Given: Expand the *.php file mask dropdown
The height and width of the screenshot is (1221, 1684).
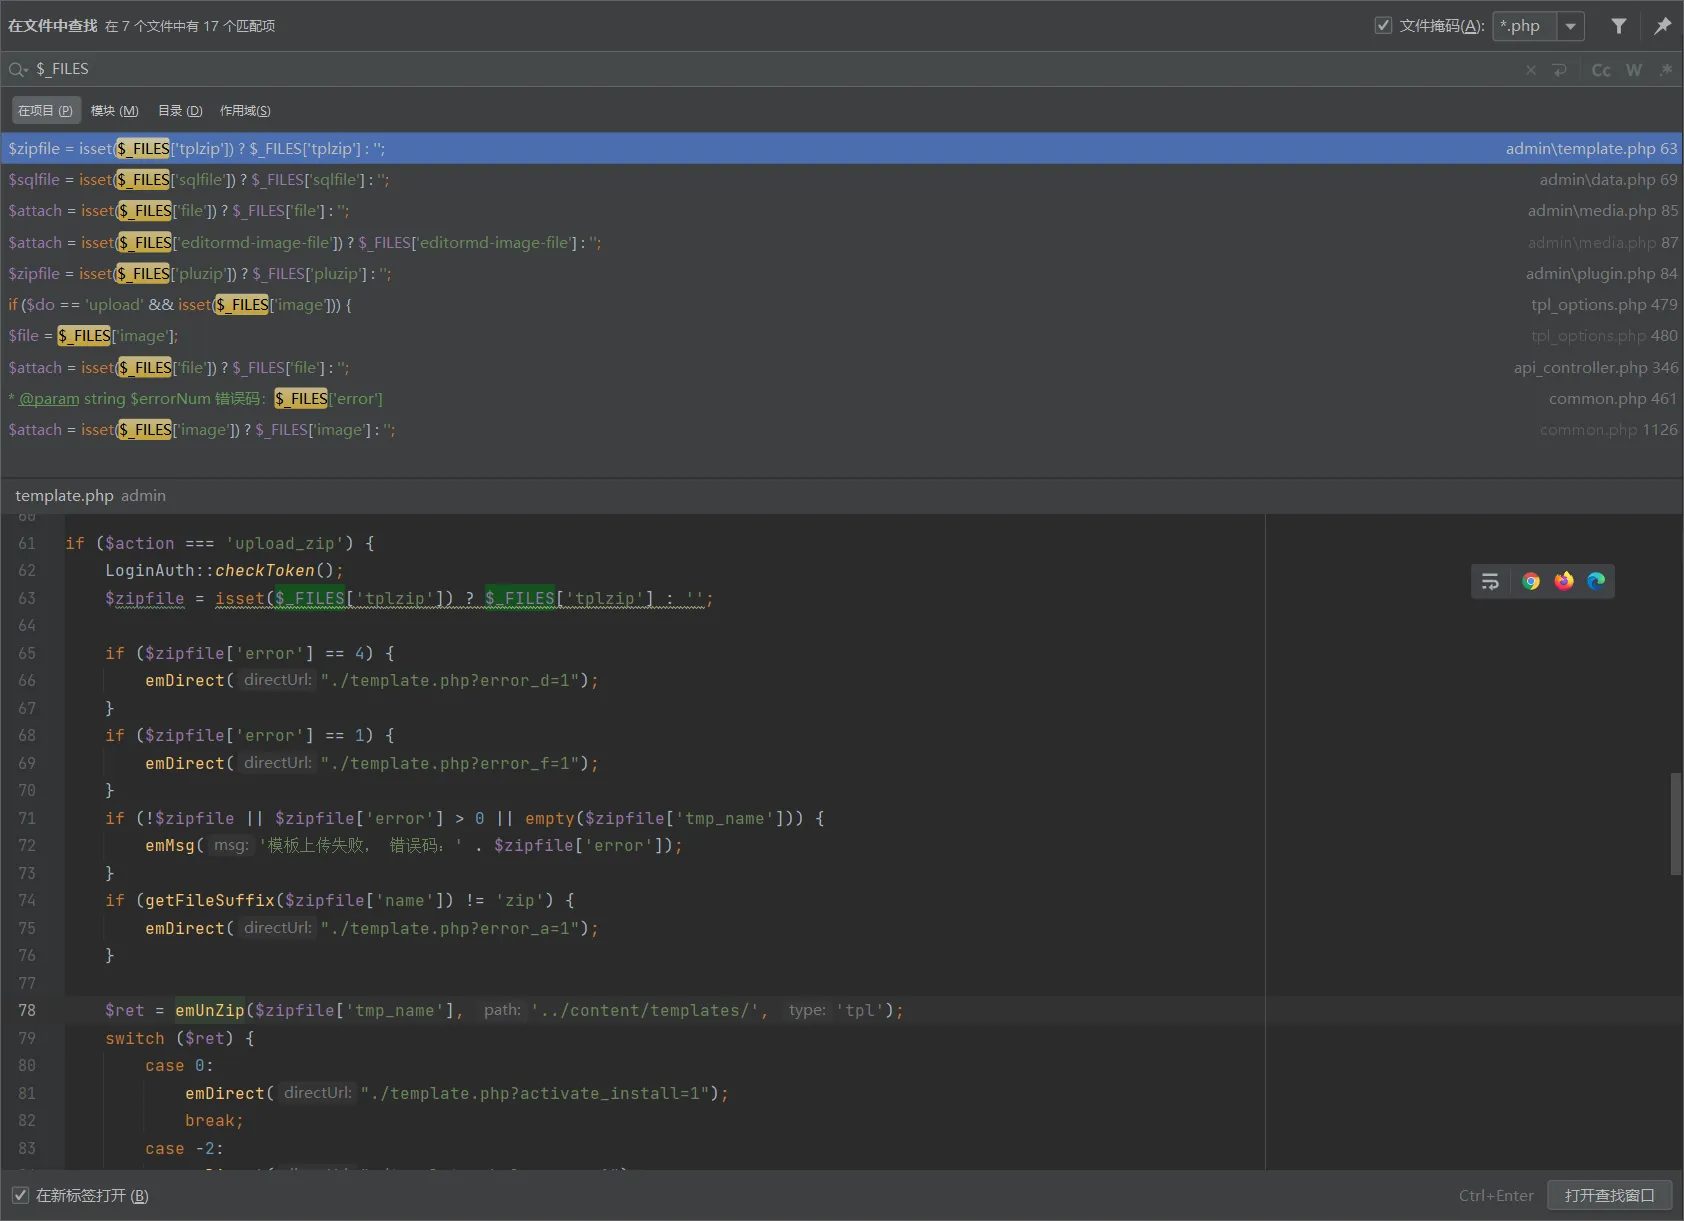Looking at the screenshot, I should tap(1570, 26).
